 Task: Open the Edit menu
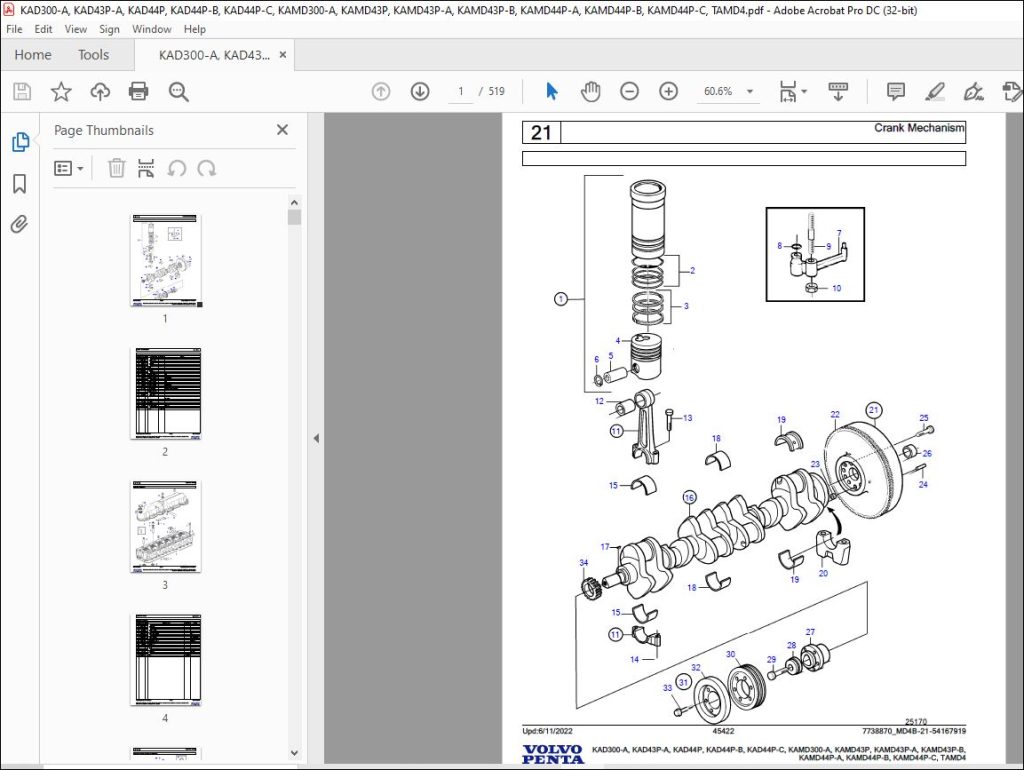click(x=43, y=29)
